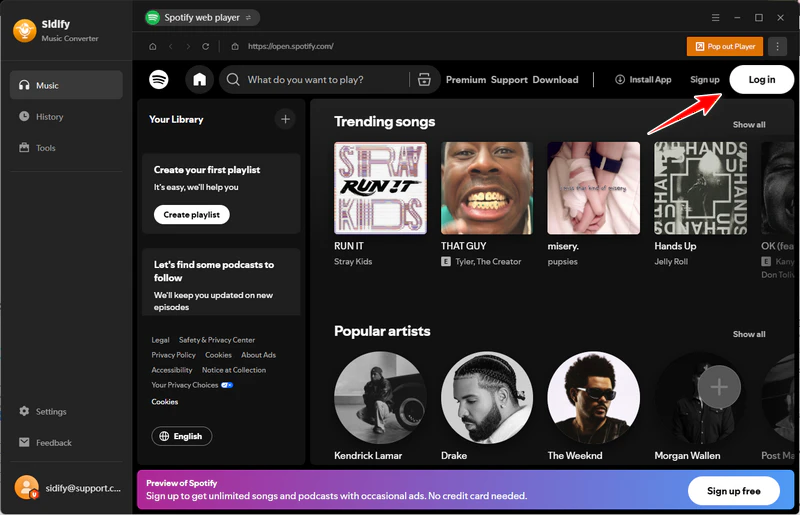Click the Pop out Player button
The image size is (800, 515).
(724, 46)
